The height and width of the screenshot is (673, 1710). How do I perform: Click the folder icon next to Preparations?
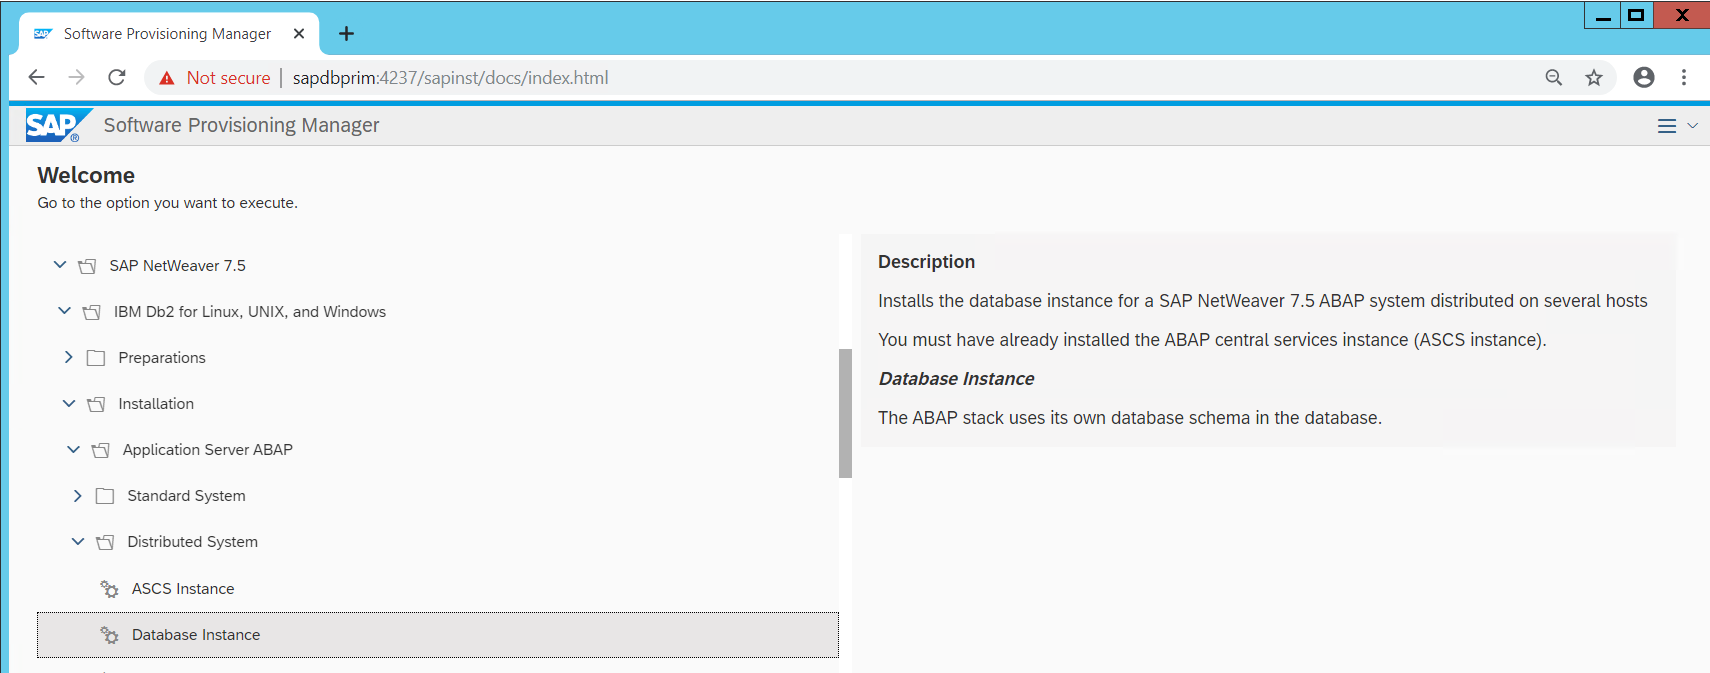click(96, 358)
